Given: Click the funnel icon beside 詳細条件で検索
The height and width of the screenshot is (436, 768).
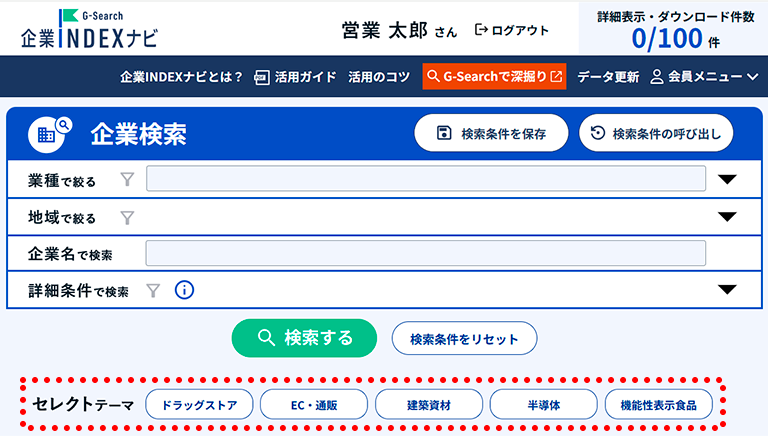Looking at the screenshot, I should pos(153,291).
